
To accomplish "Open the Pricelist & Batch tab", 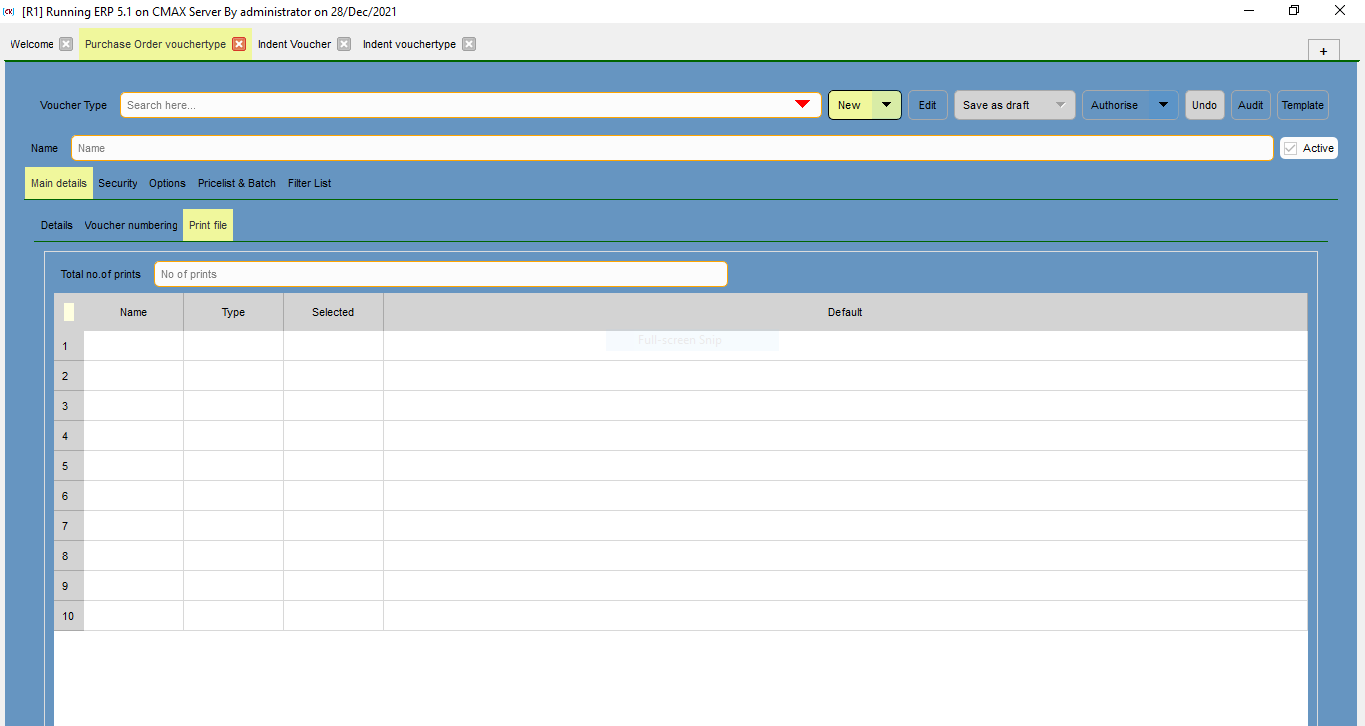I will pos(237,183).
